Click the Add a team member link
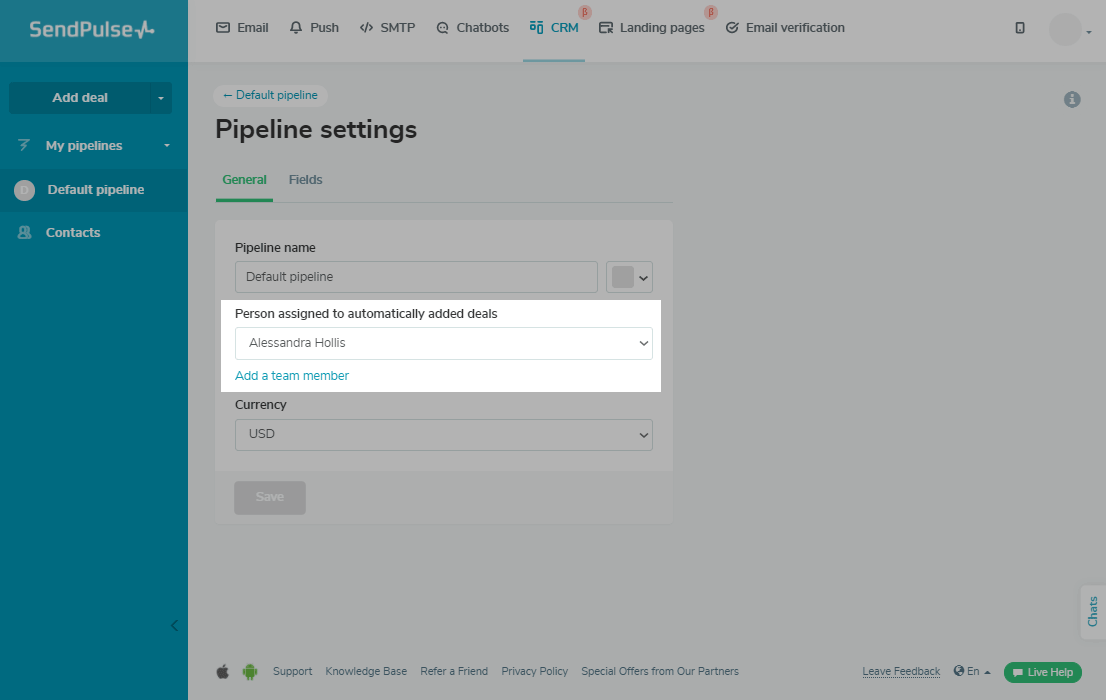This screenshot has width=1106, height=700. (292, 376)
